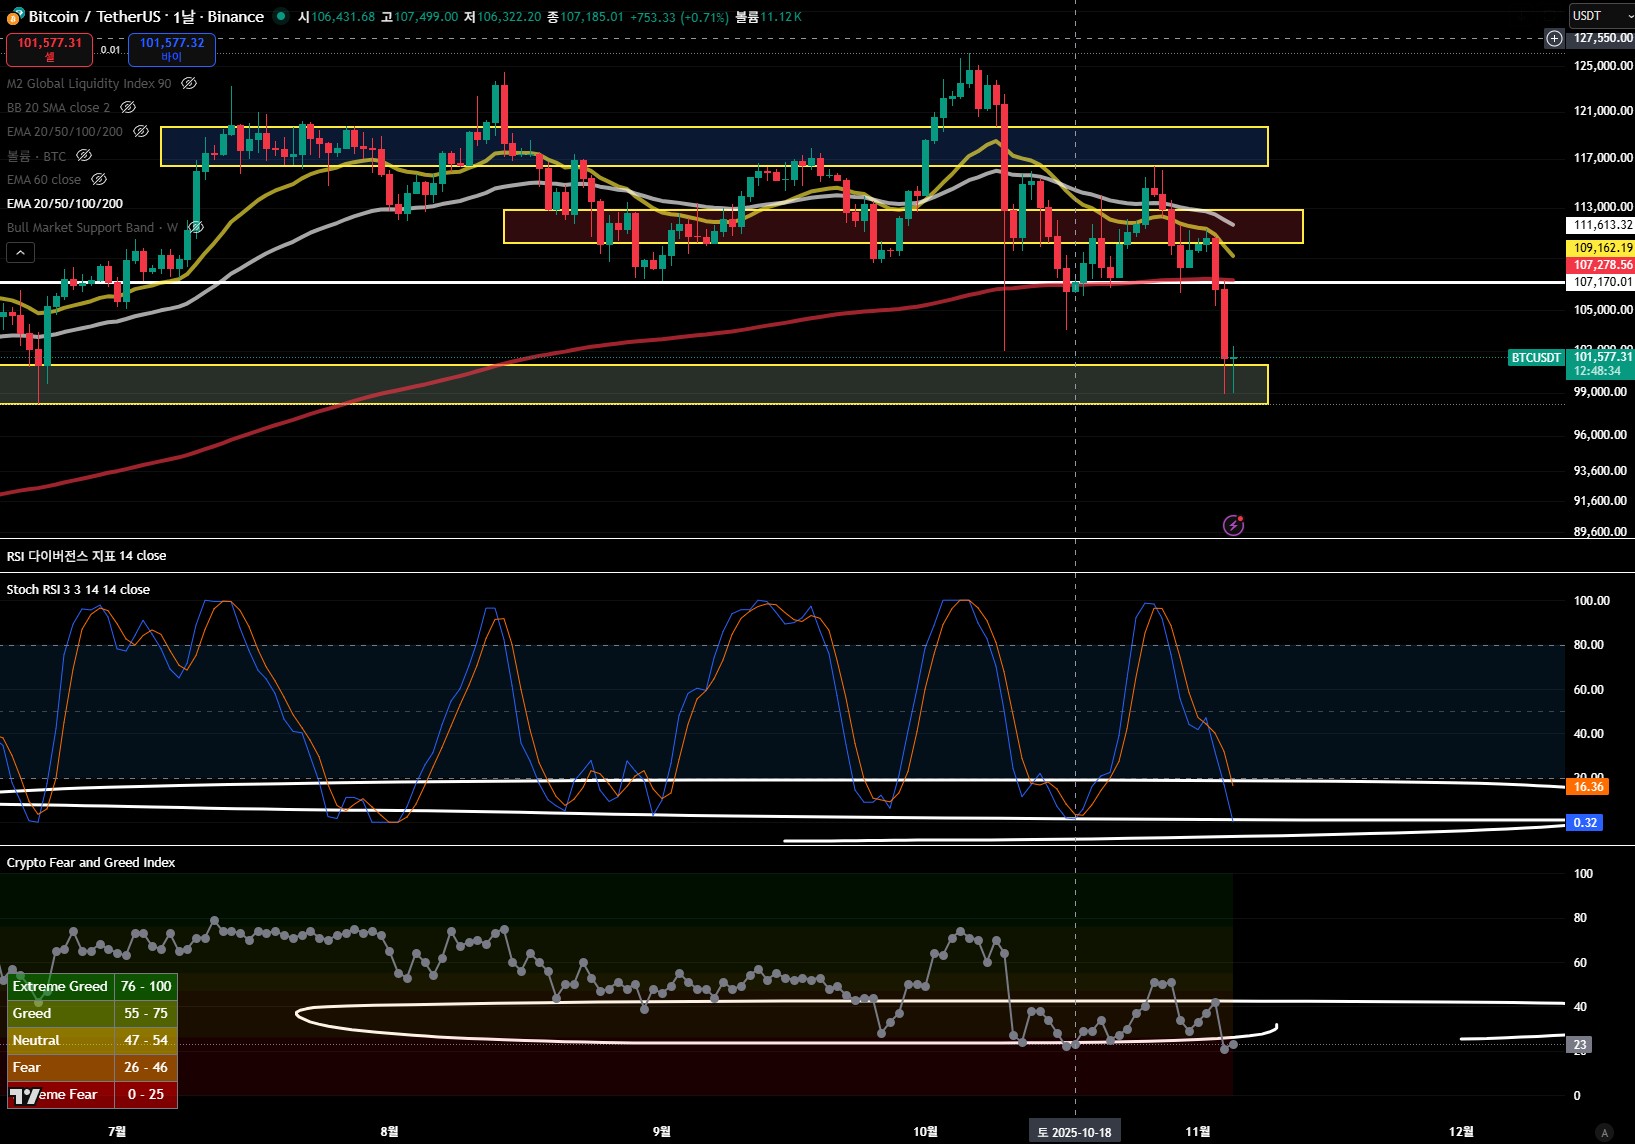Select the EMA 60 close legend label

click(44, 180)
